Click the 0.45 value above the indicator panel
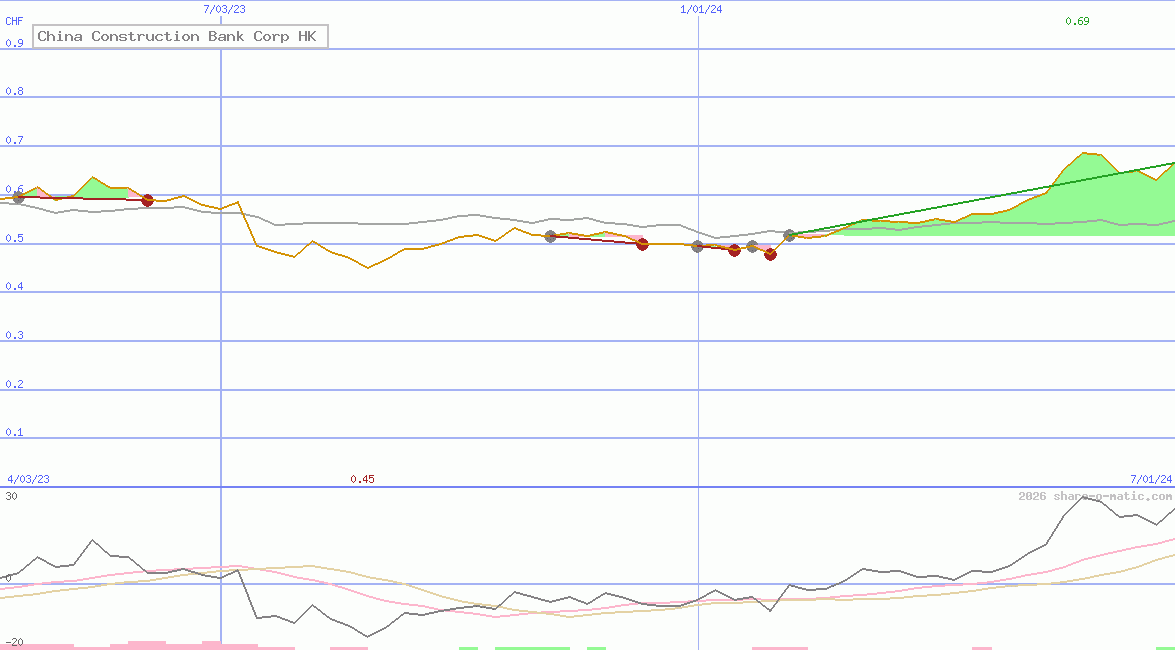 [363, 478]
